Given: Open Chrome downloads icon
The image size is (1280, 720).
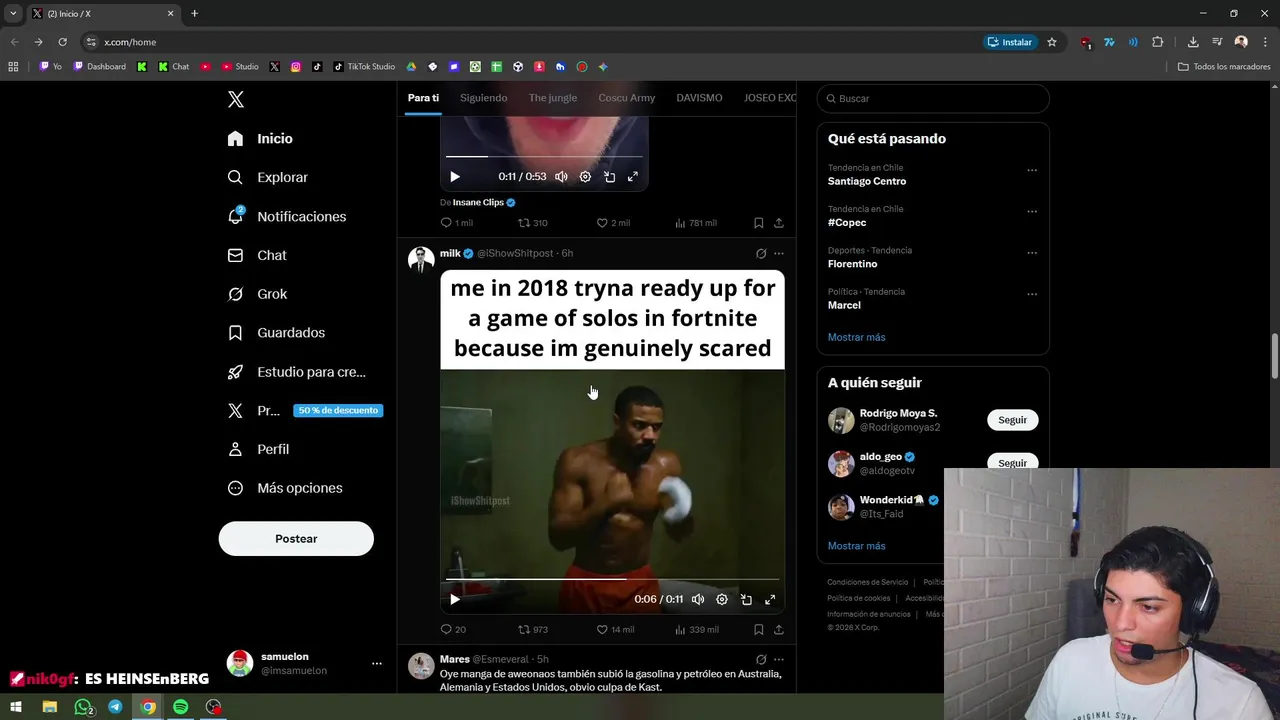Looking at the screenshot, I should pyautogui.click(x=1193, y=42).
